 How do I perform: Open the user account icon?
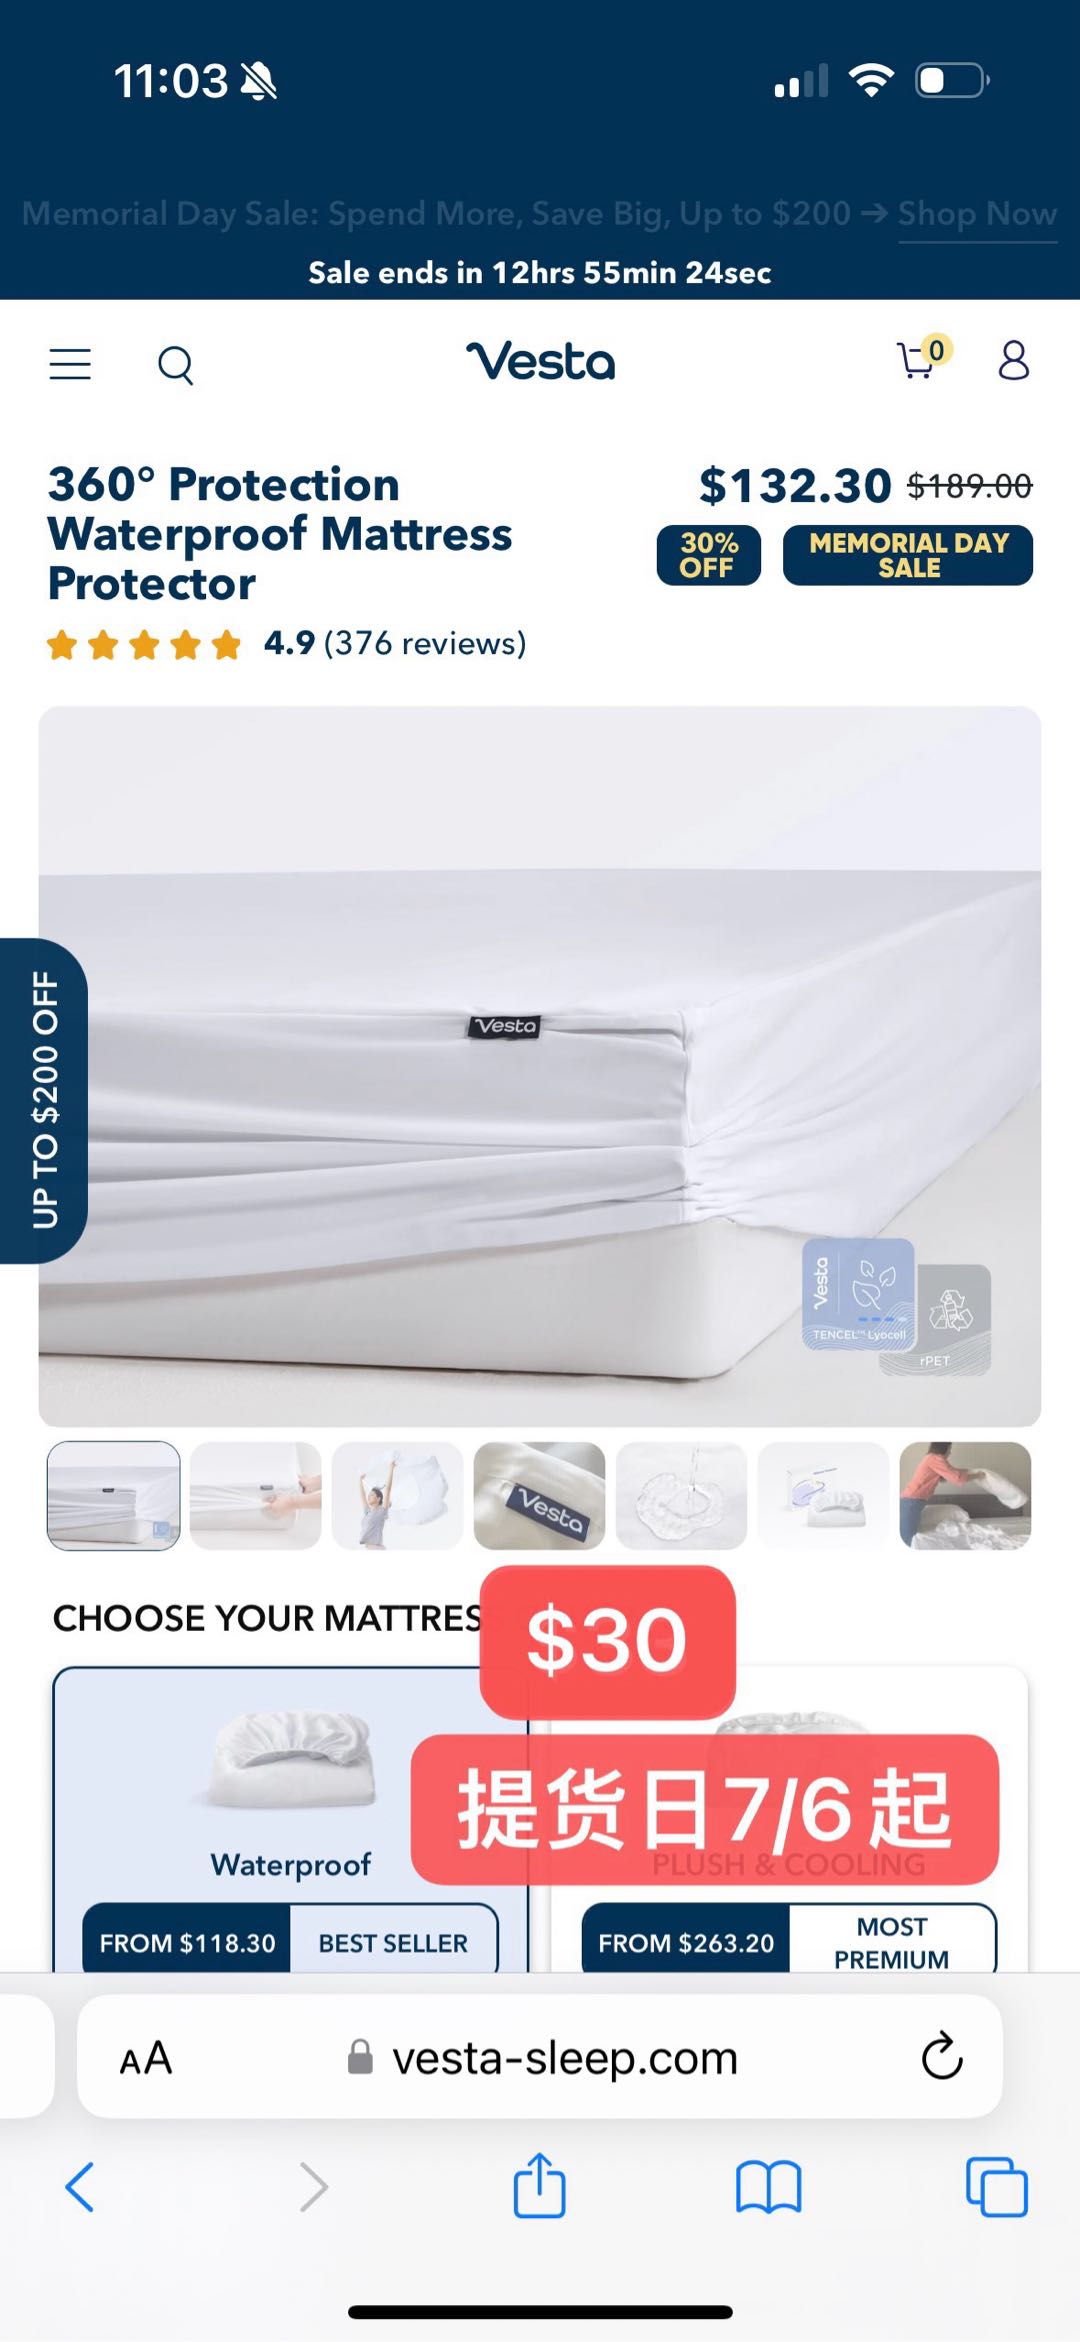point(1013,360)
